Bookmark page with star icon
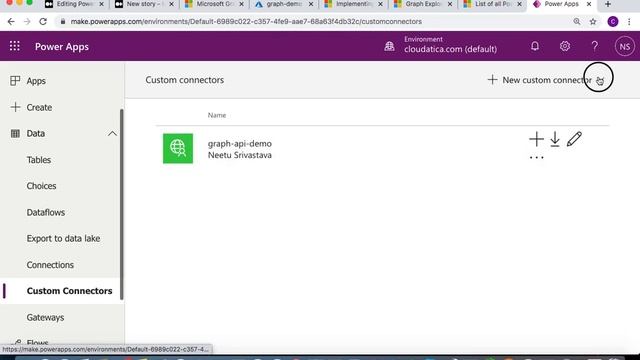The height and width of the screenshot is (360, 640). [x=593, y=22]
